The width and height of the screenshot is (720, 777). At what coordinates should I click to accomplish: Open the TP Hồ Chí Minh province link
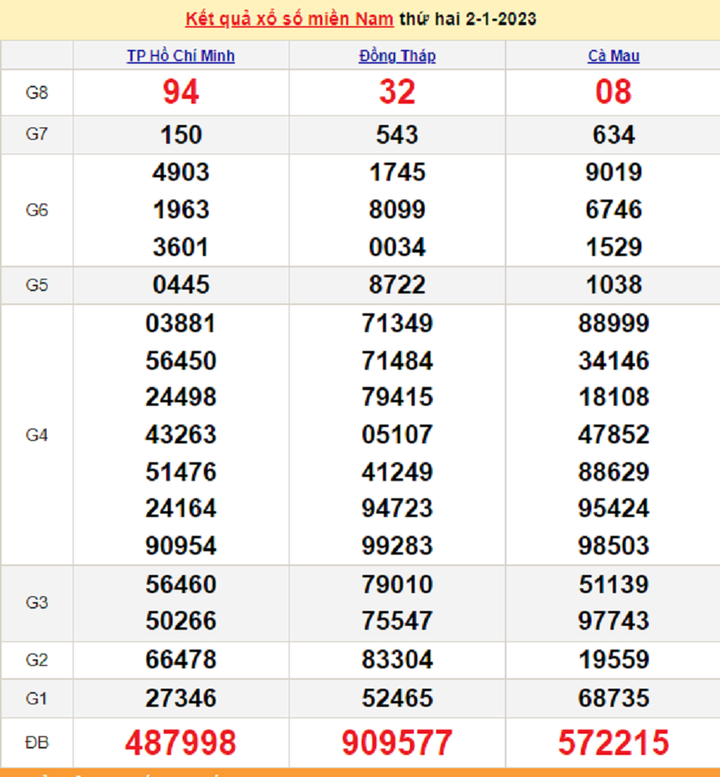point(181,56)
